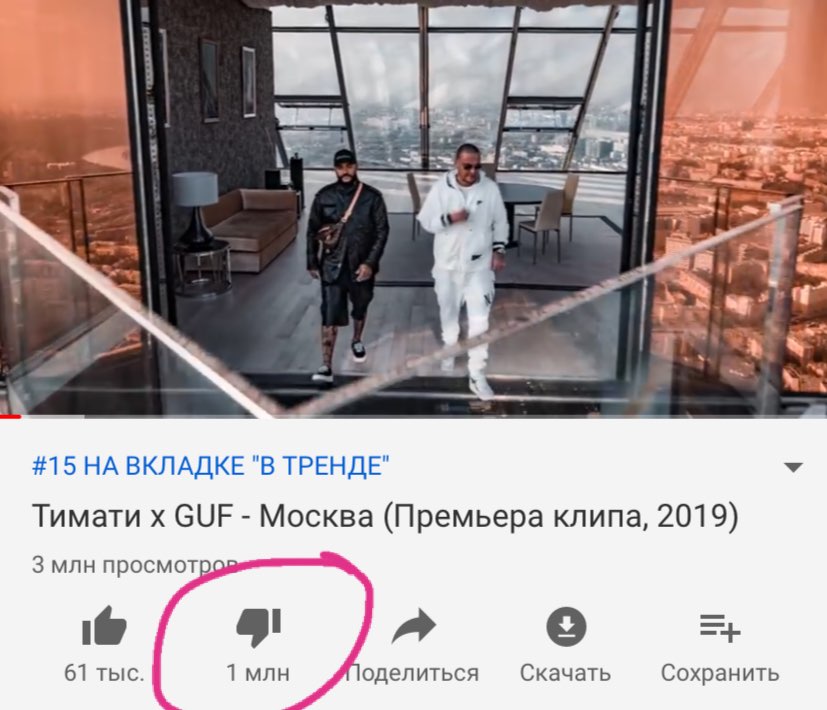
Task: Tap the share arrow icon
Action: (413, 626)
